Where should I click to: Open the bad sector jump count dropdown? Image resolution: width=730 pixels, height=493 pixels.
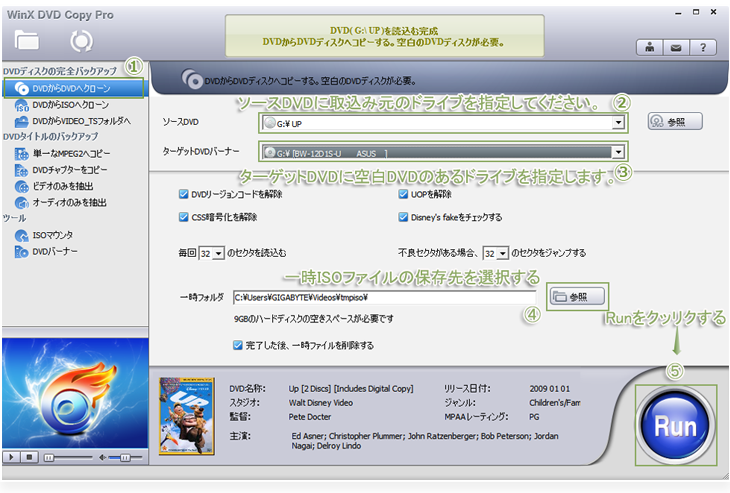503,253
